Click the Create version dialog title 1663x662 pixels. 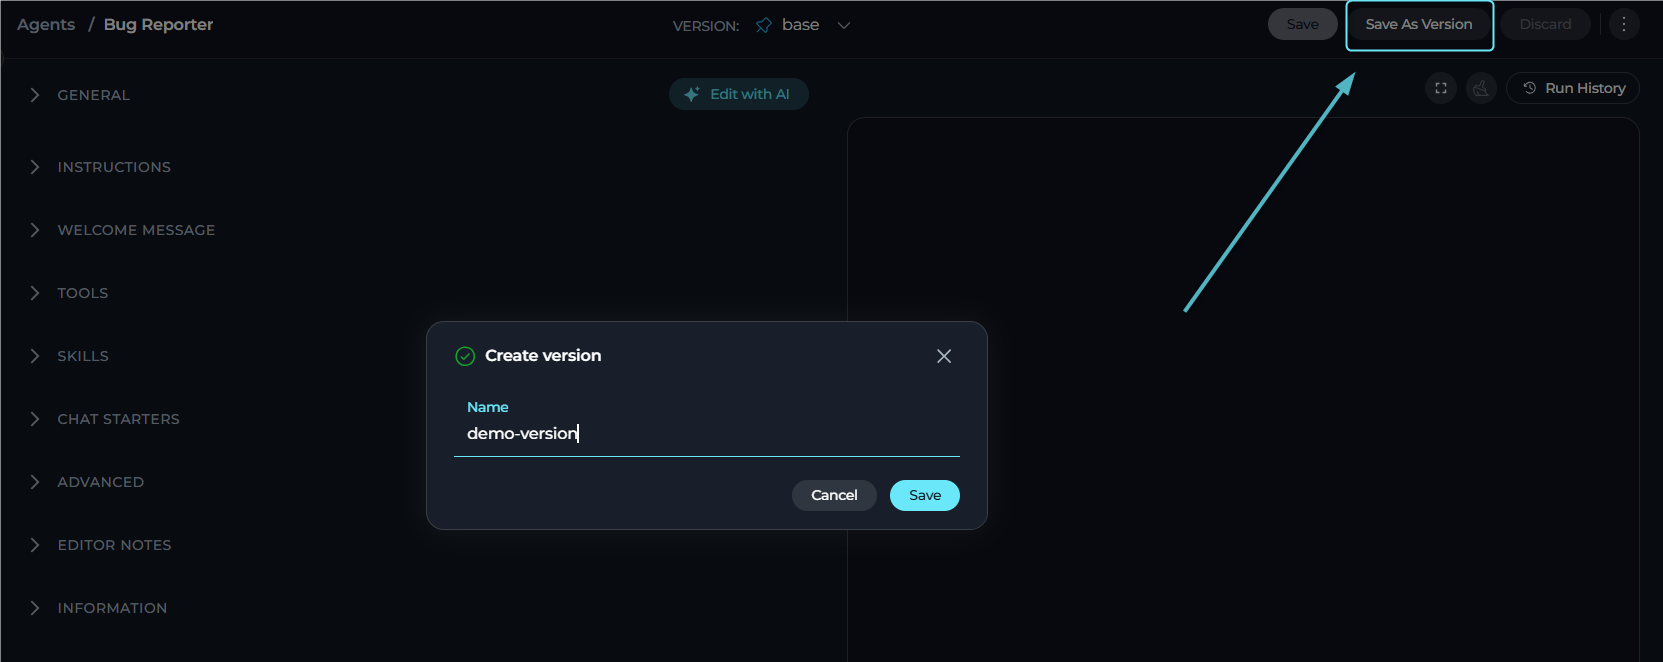[543, 355]
